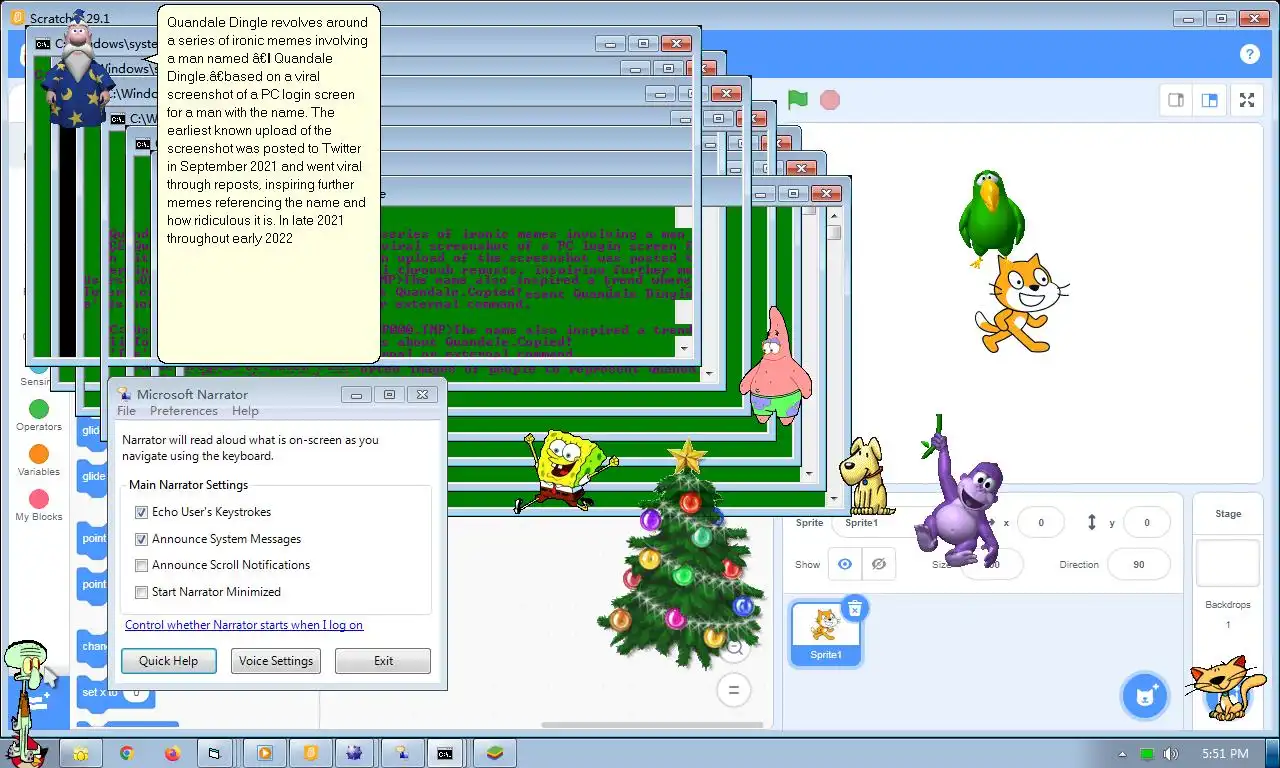Click the taskbar clock 5:51 PM
Screen dimensions: 1280x768
point(1225,754)
